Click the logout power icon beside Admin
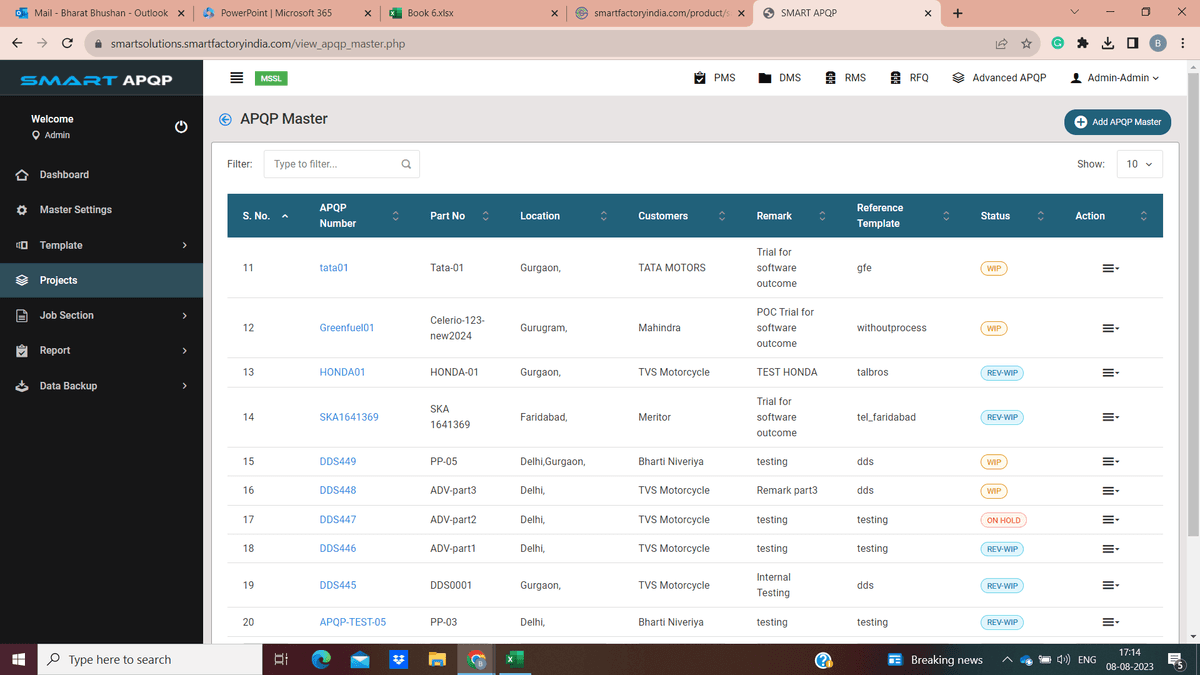The height and width of the screenshot is (675, 1200). [181, 126]
